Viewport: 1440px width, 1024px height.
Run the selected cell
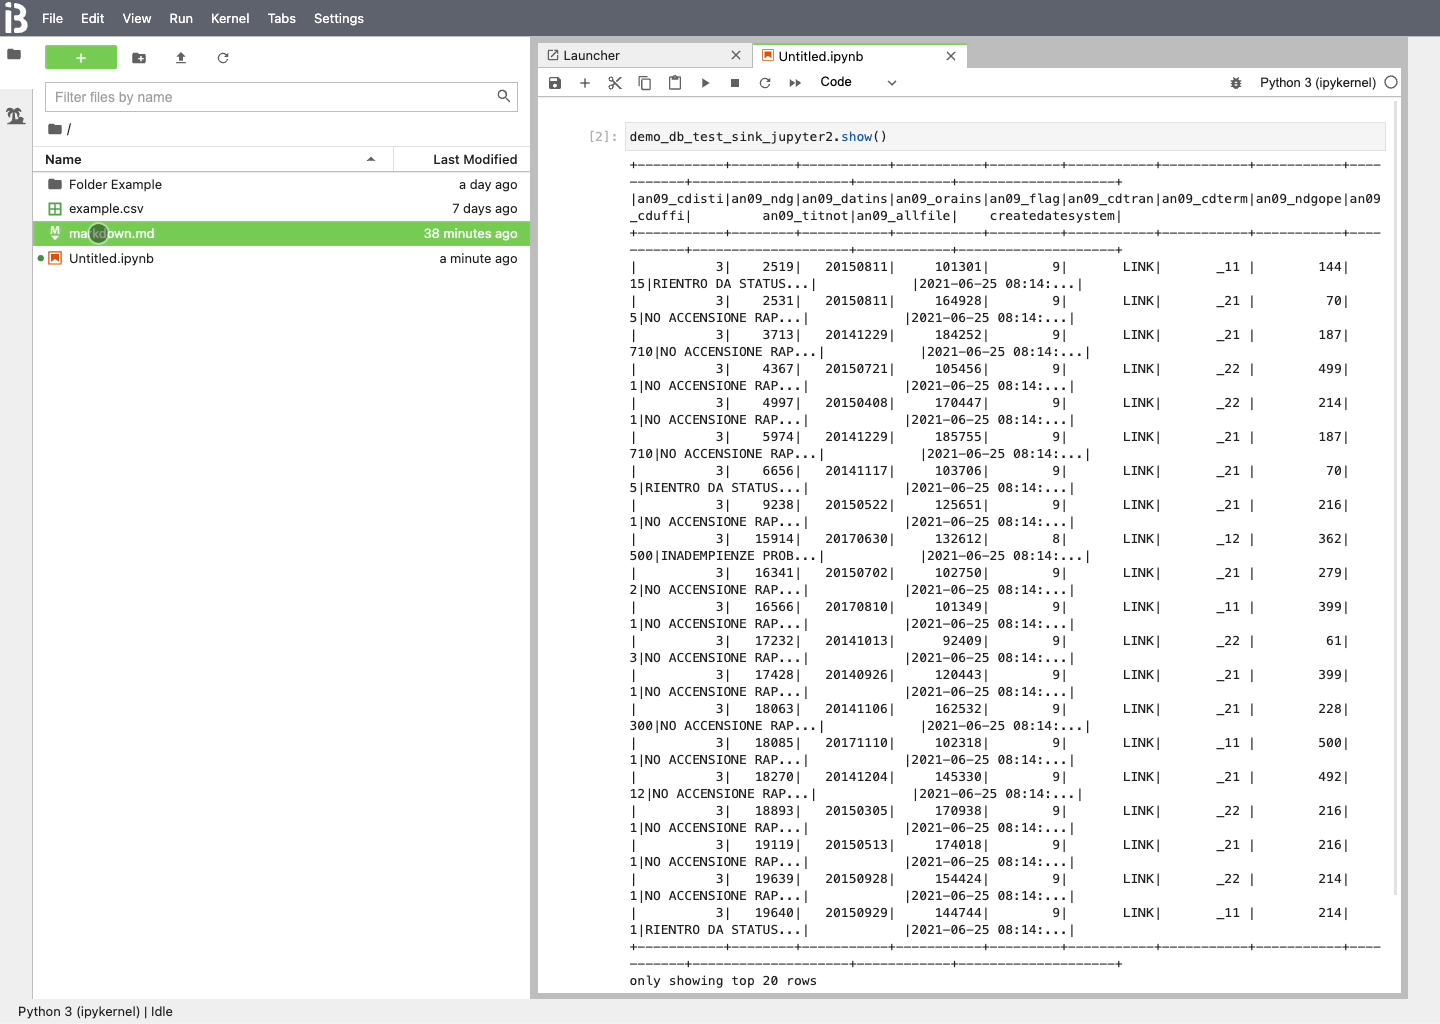tap(706, 83)
